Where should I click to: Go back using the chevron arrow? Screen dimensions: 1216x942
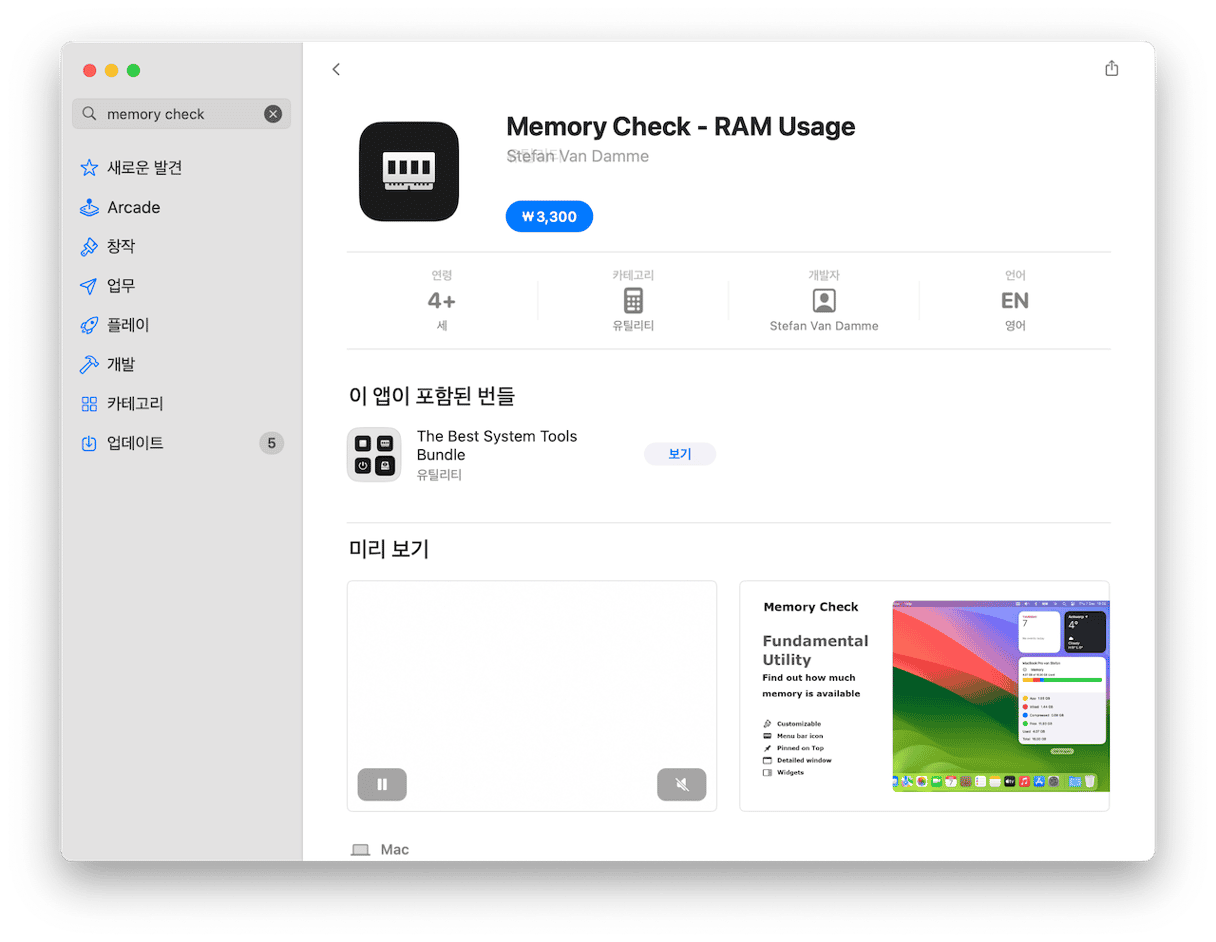(336, 69)
